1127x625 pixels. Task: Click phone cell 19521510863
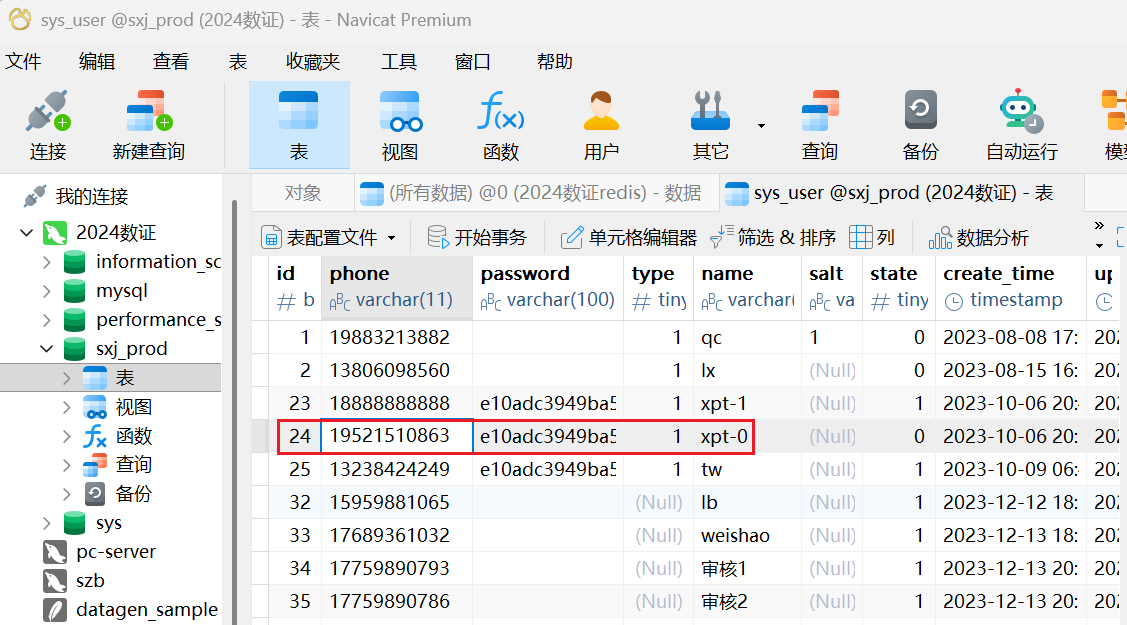396,436
